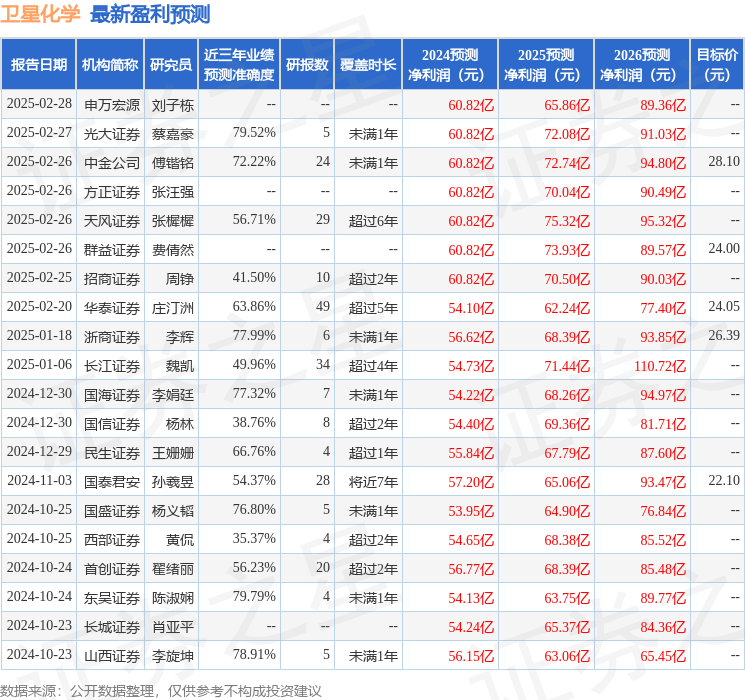Image resolution: width=745 pixels, height=700 pixels.
Task: Click the 卫星化学 title text
Action: coord(40,14)
